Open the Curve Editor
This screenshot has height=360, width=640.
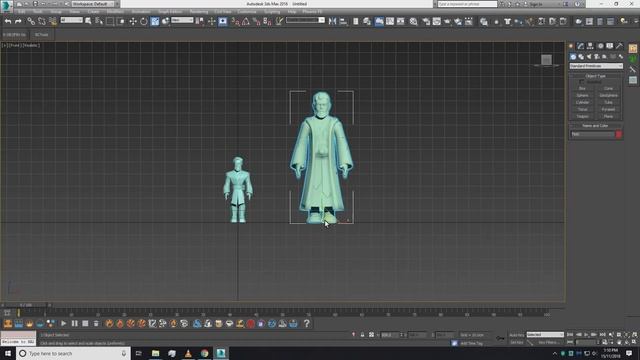(x=390, y=21)
